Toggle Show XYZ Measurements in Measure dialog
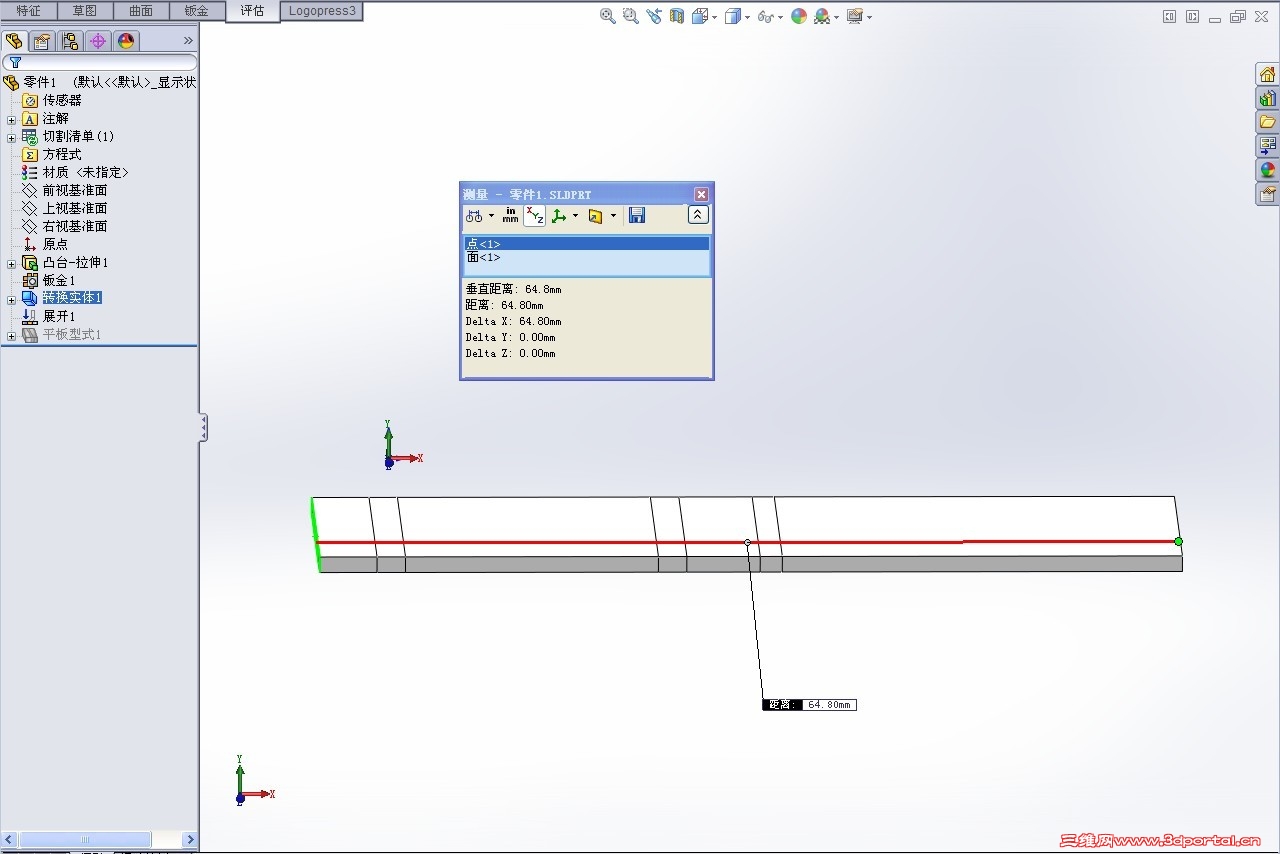This screenshot has width=1280, height=854. tap(535, 215)
